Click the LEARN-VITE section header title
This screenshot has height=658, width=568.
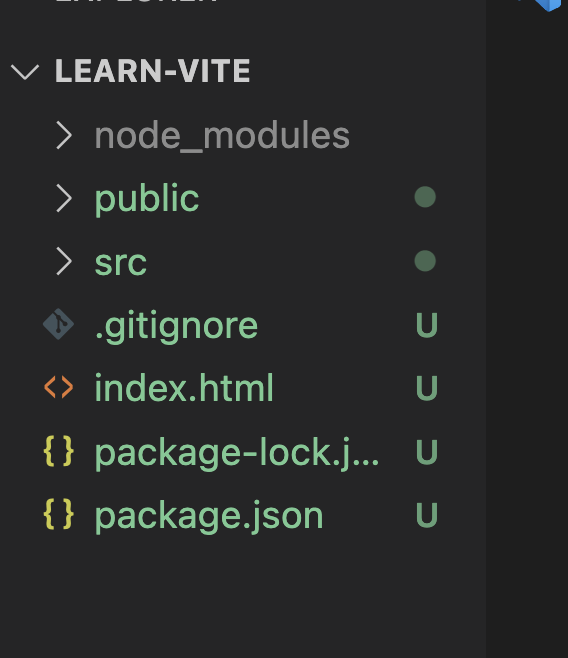tap(153, 71)
